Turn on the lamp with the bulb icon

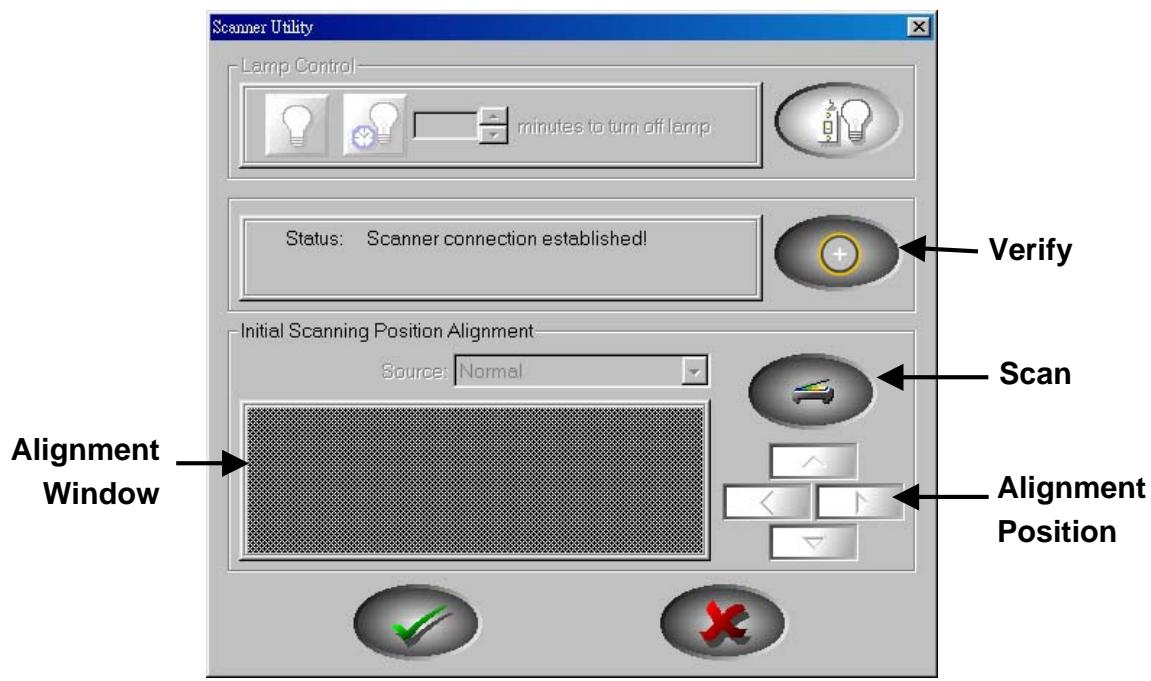pos(297,125)
